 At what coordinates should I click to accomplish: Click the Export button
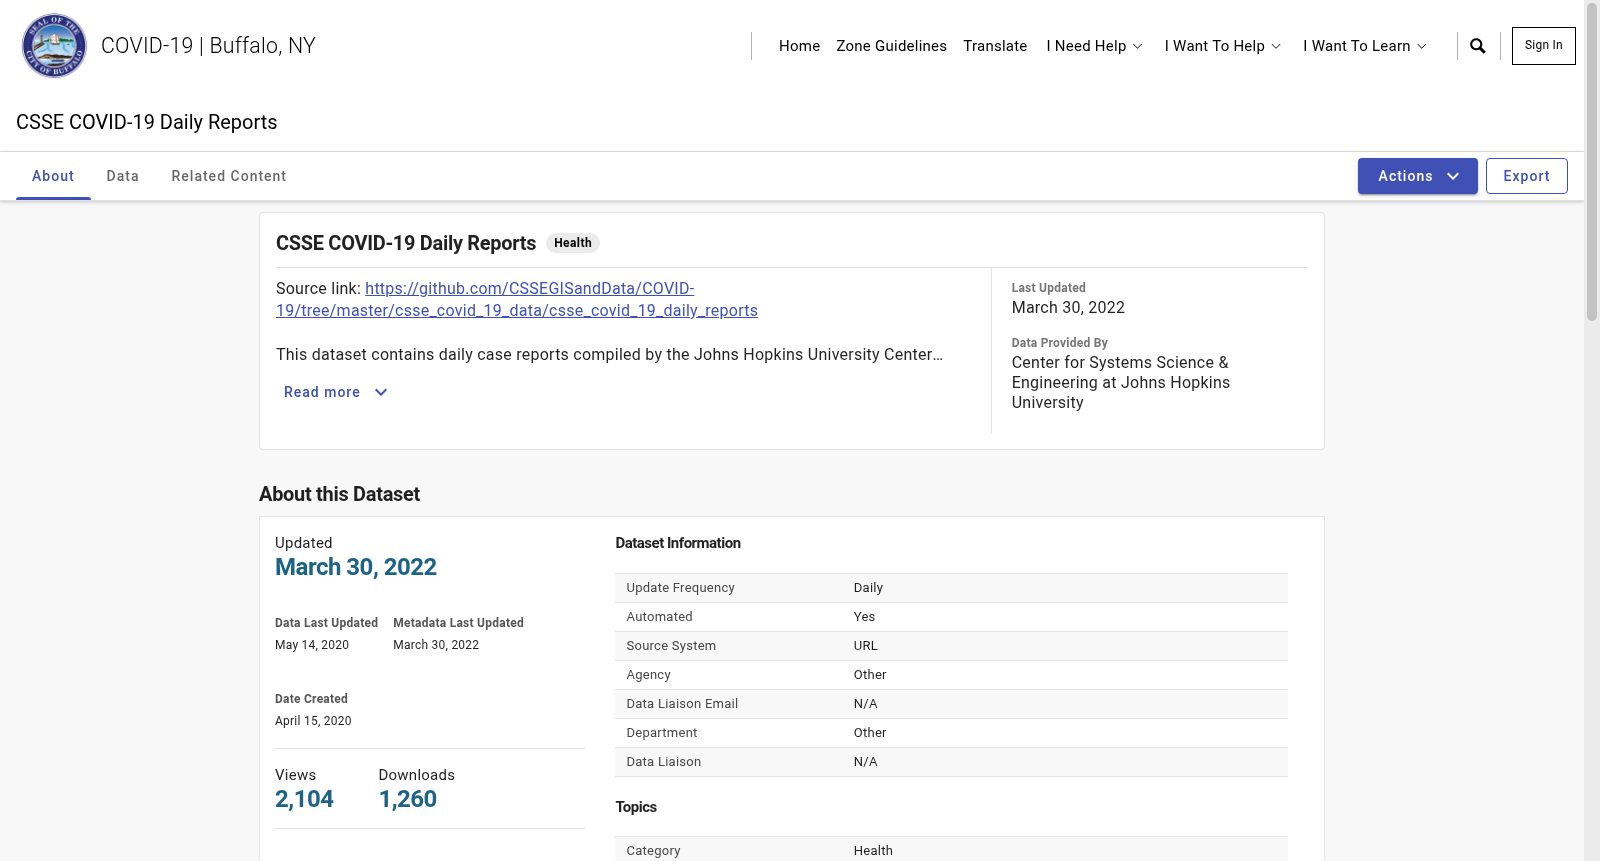tap(1526, 176)
